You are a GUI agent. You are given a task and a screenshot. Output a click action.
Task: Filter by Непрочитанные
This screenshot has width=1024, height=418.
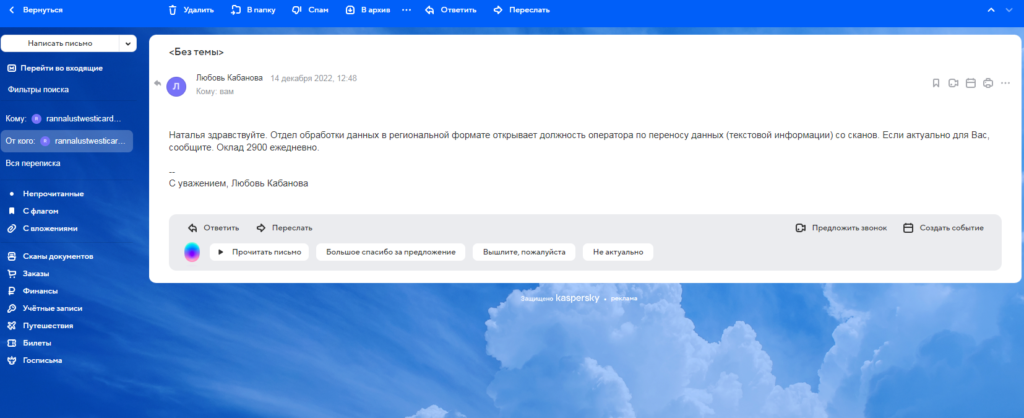[x=46, y=194]
